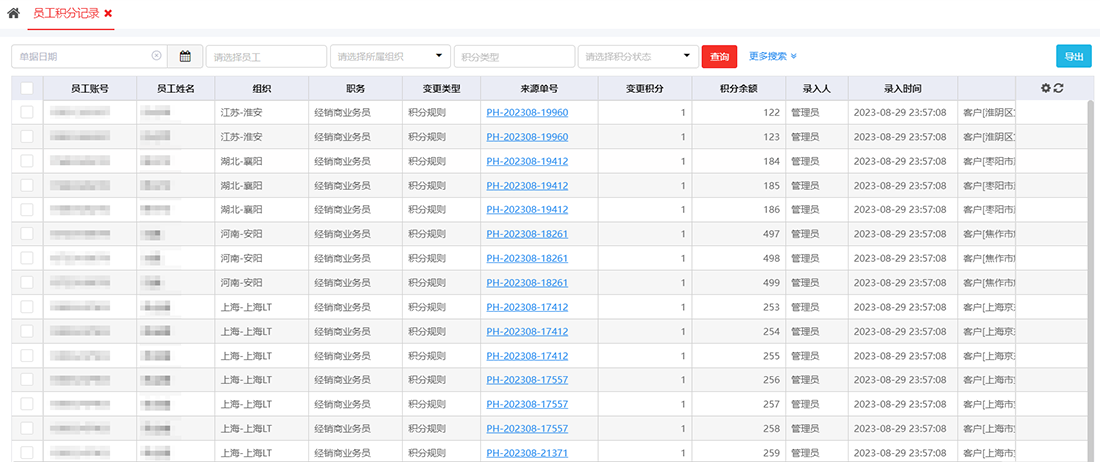Clear the 单据日期 date field
This screenshot has height=462, width=1100.
(156, 56)
